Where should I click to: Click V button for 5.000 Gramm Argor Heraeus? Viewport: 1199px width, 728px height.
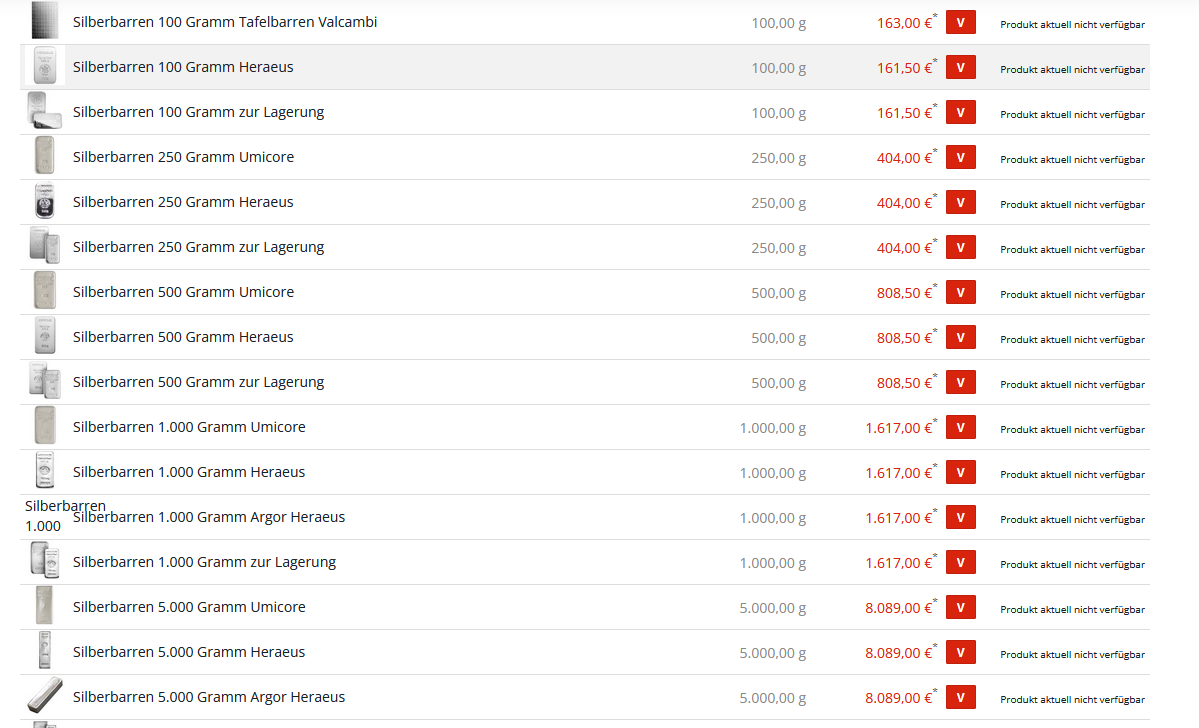coord(960,697)
